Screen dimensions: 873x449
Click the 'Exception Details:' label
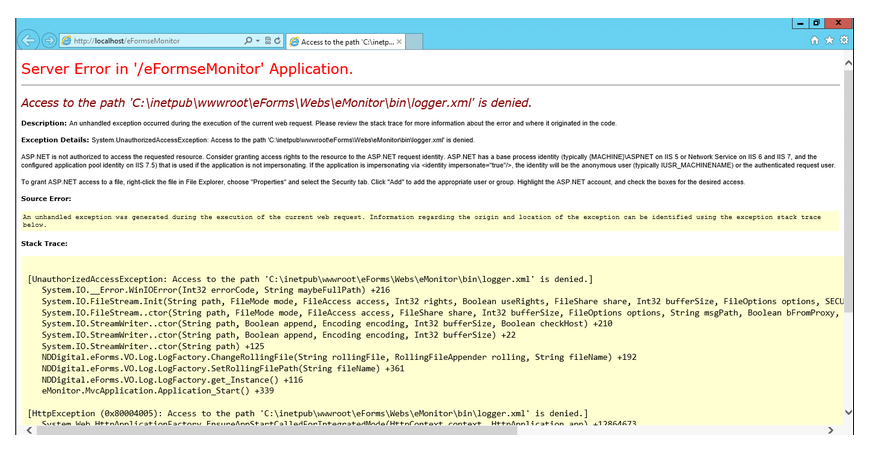click(x=55, y=140)
